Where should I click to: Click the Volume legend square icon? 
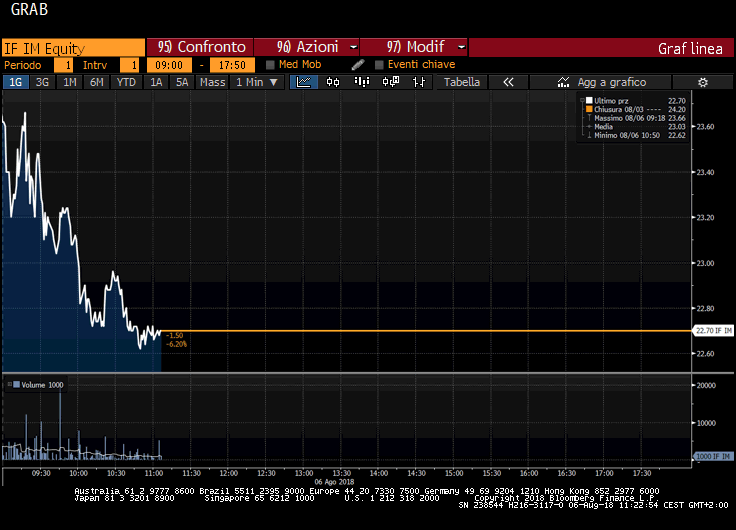(17, 385)
